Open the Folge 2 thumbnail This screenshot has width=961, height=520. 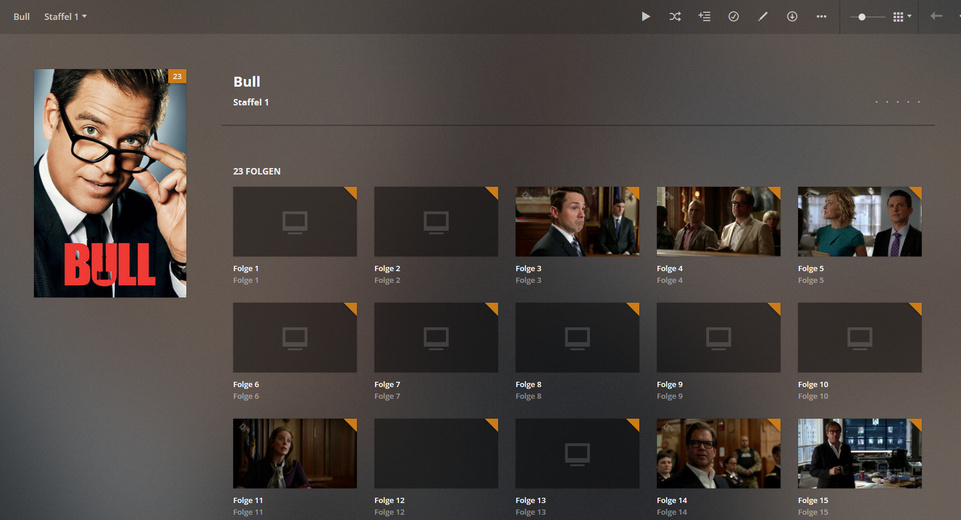(436, 221)
